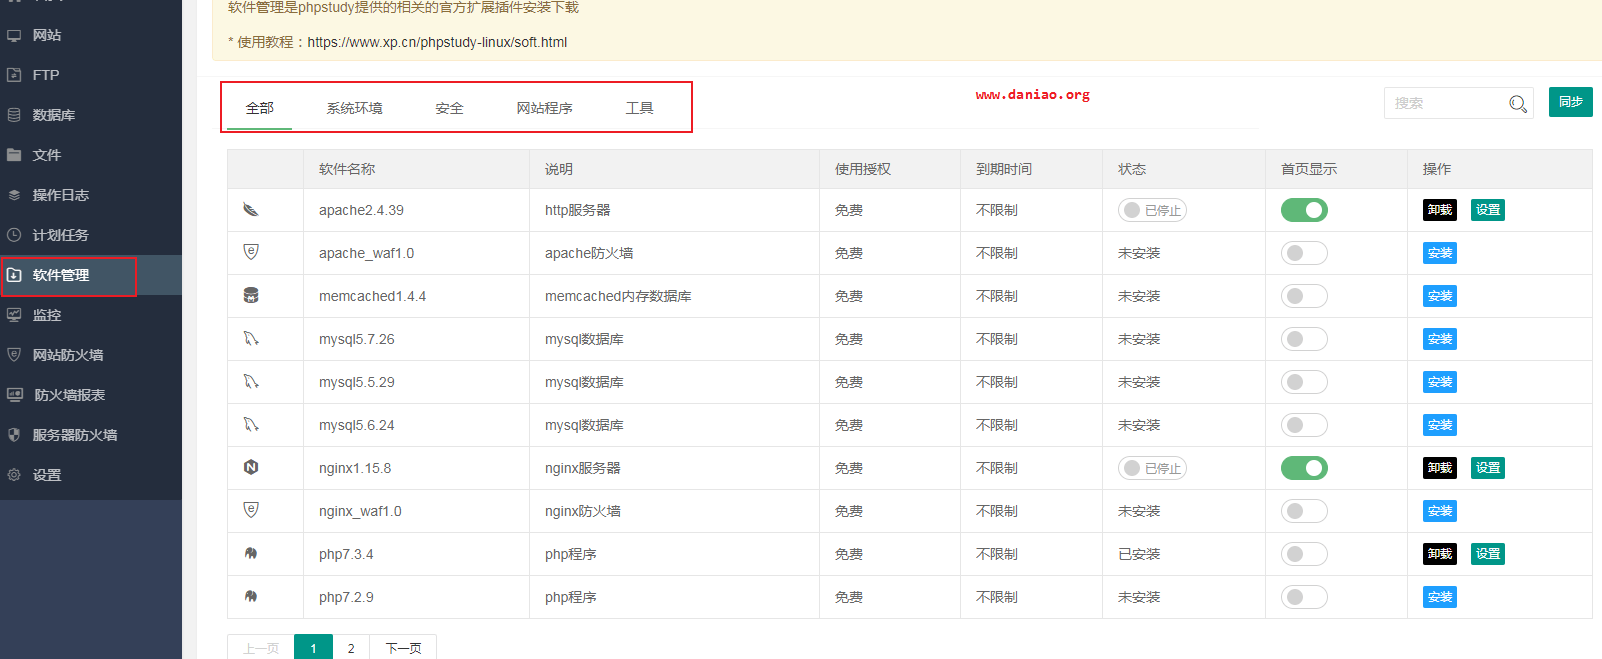Click the apache_waf1.0 shield icon
The height and width of the screenshot is (659, 1602).
click(x=251, y=252)
